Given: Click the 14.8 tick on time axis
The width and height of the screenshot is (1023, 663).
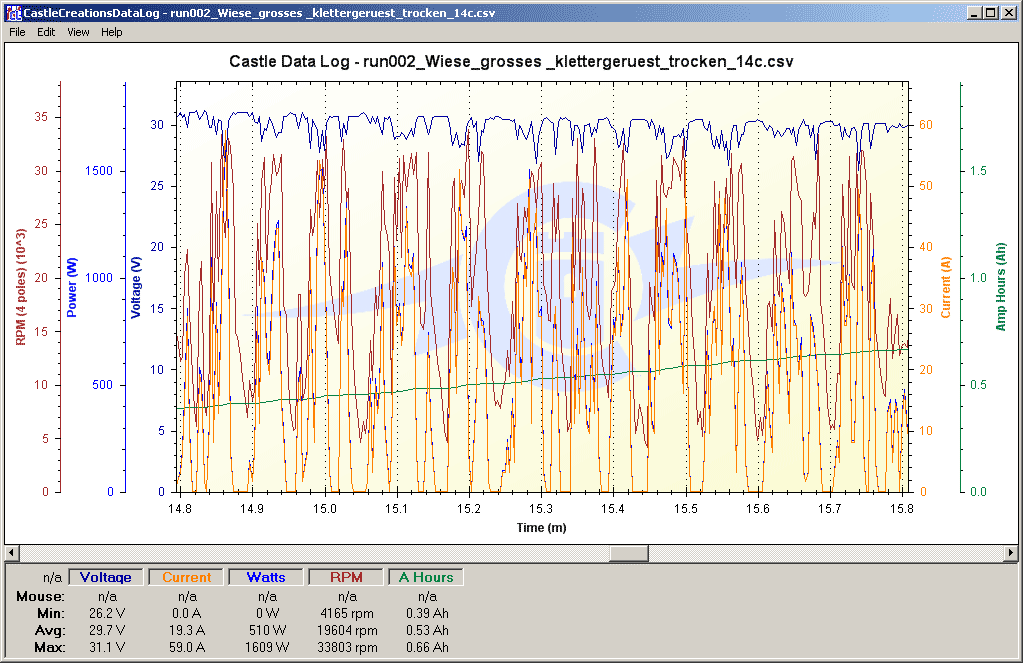Looking at the screenshot, I should coord(180,509).
